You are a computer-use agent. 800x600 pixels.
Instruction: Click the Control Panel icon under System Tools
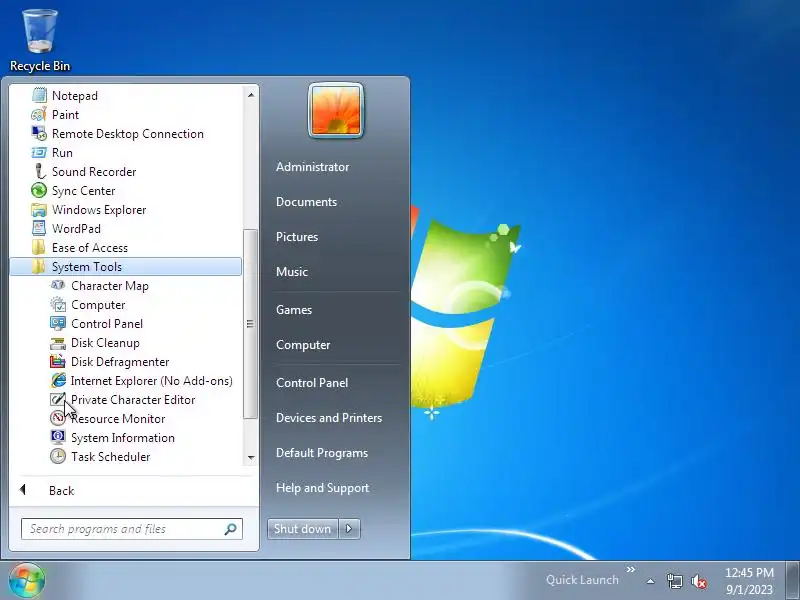coord(58,323)
